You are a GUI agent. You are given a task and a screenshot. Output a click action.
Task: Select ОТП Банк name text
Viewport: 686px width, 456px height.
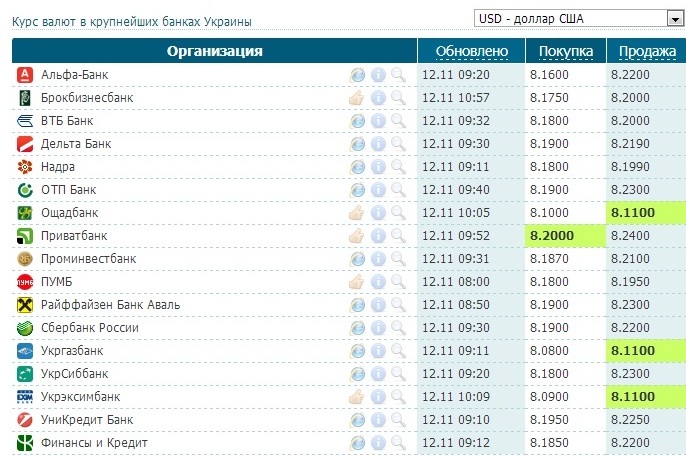coord(68,189)
